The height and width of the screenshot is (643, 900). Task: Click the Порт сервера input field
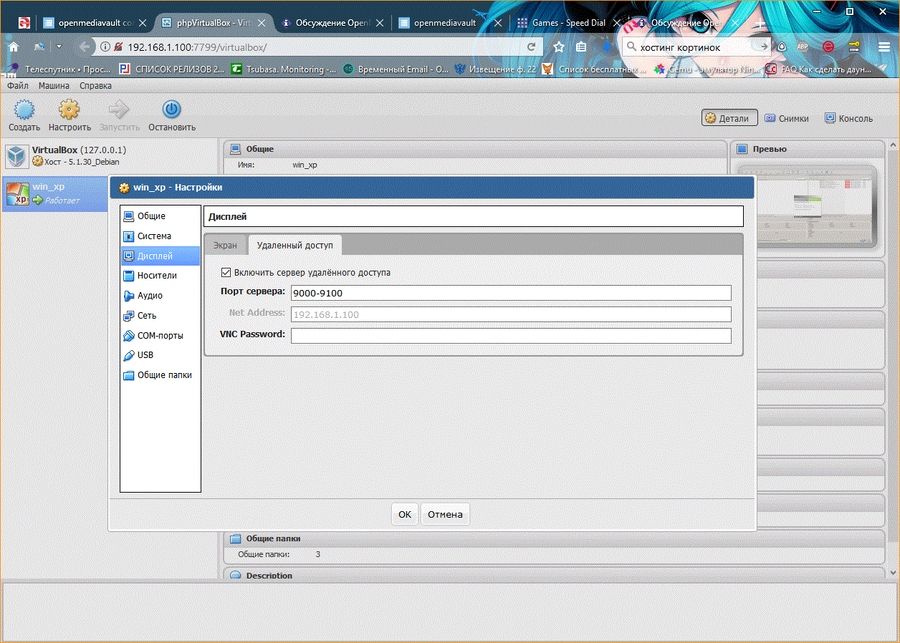tap(510, 293)
